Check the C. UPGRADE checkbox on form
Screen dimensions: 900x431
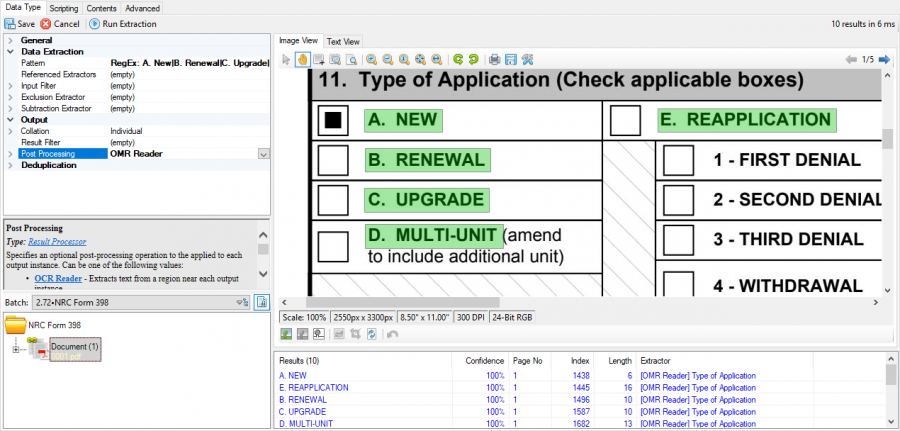[332, 200]
